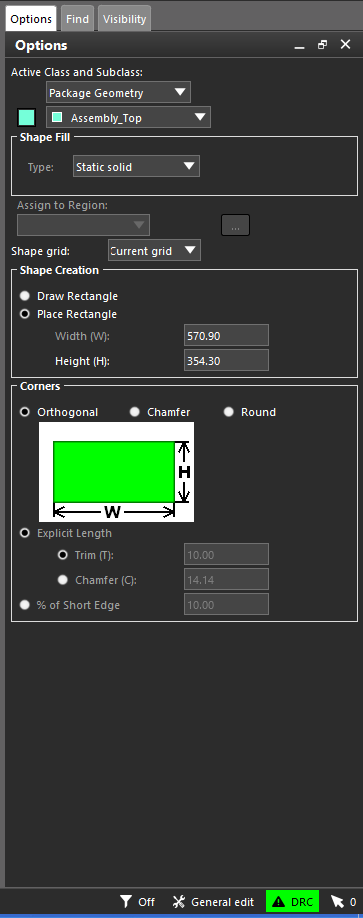Click small color square inside Assembly_Top dropdown
This screenshot has height=918, width=363.
57,117
